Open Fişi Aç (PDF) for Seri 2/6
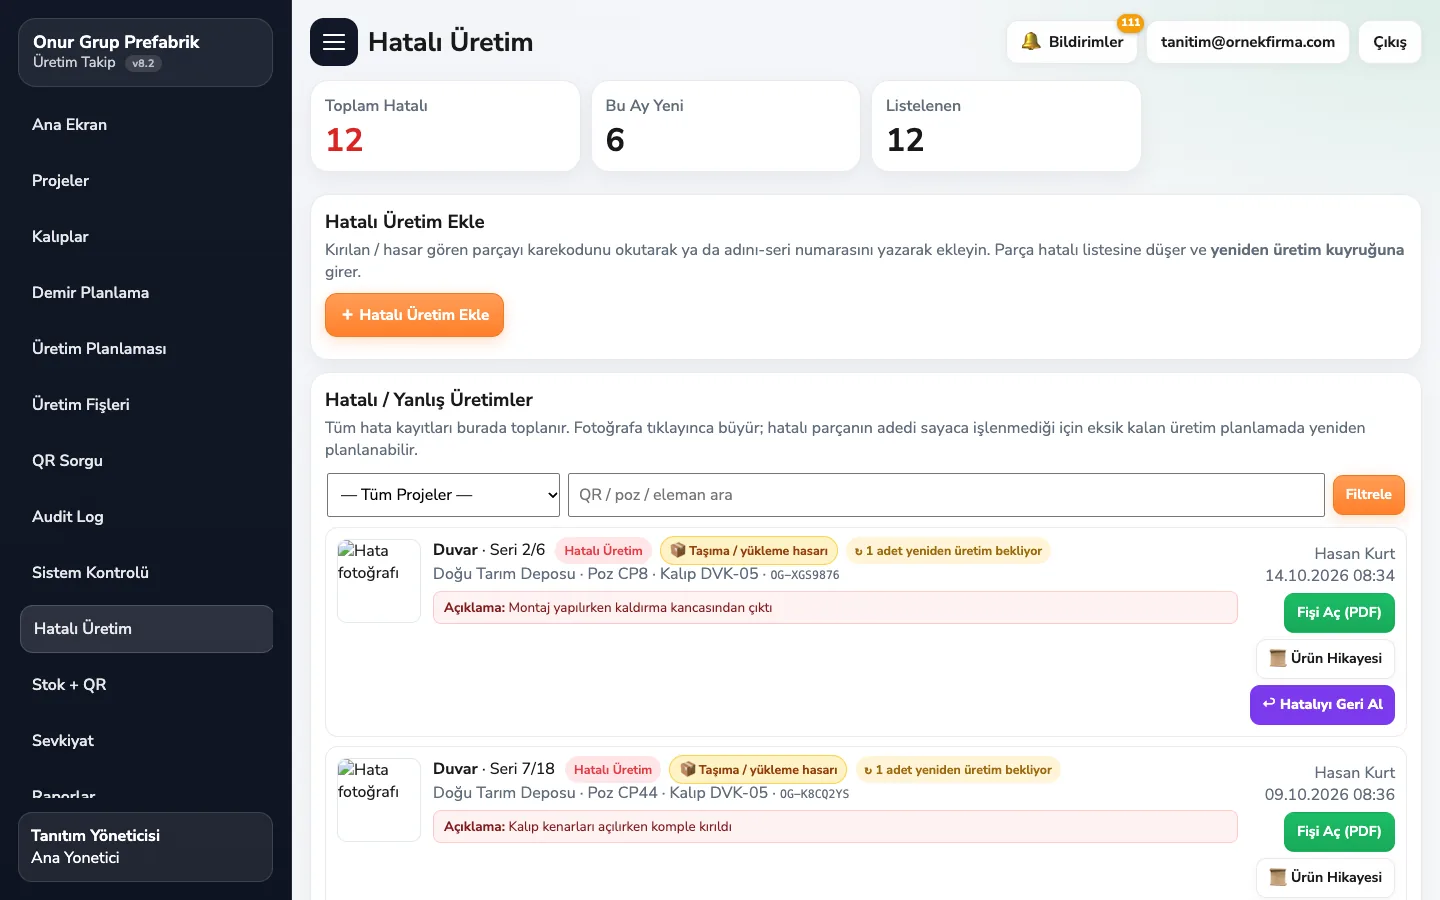The width and height of the screenshot is (1440, 900). [1339, 613]
